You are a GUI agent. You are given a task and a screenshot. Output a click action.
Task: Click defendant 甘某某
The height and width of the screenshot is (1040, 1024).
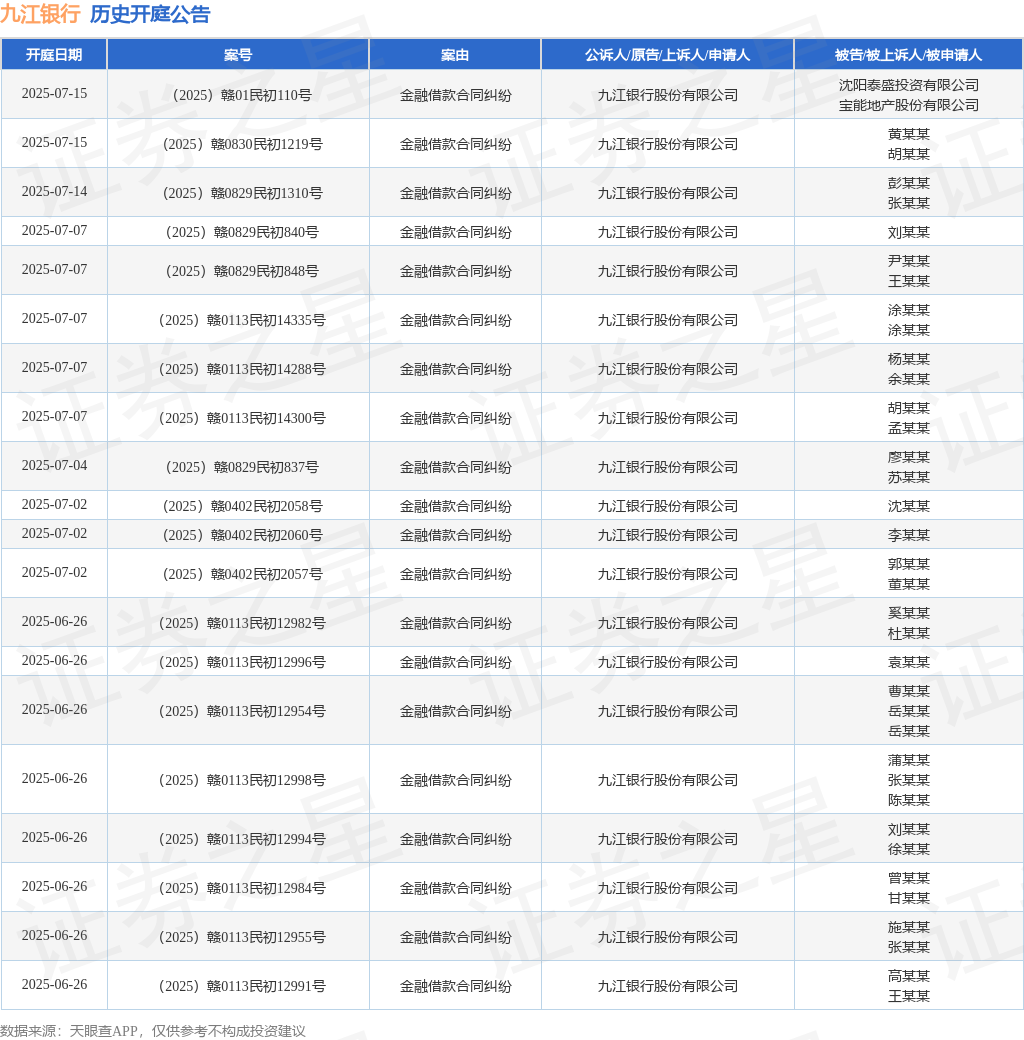(909, 899)
